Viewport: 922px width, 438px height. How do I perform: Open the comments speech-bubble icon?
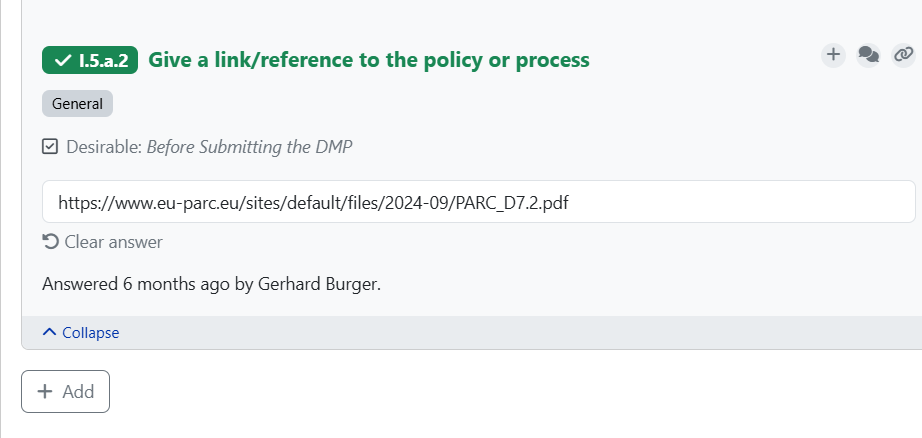pyautogui.click(x=869, y=55)
